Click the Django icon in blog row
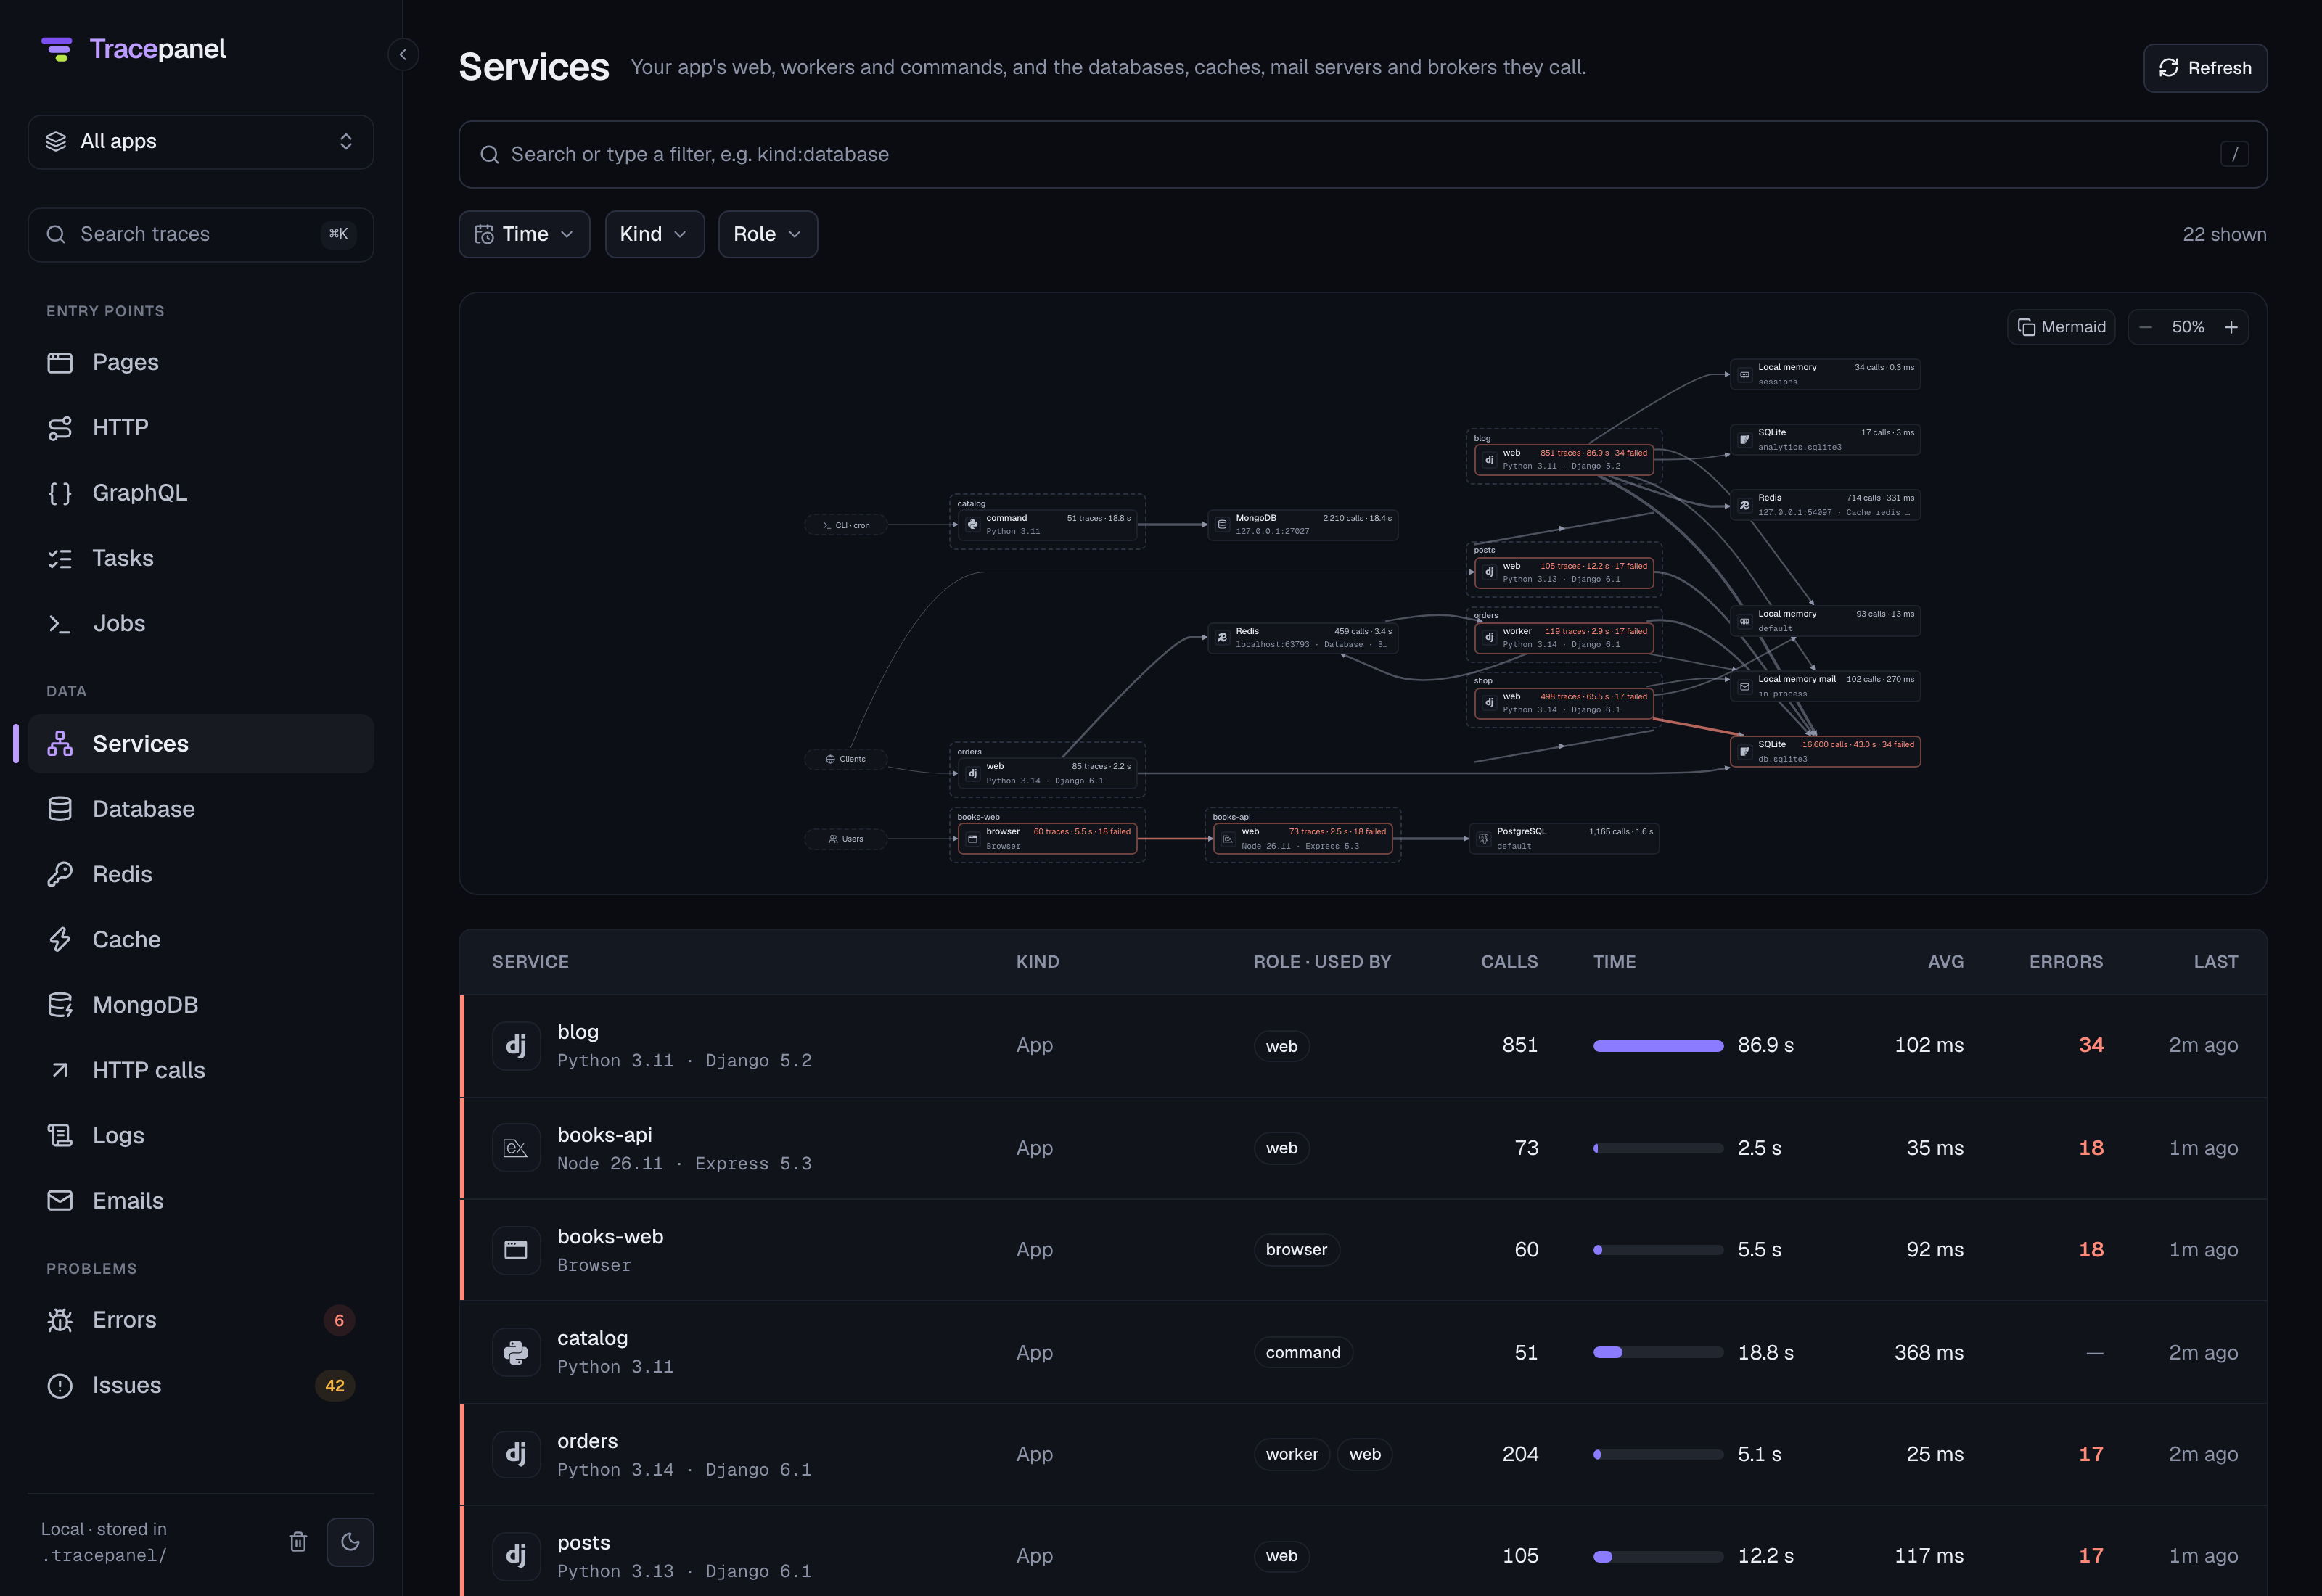 [x=516, y=1046]
